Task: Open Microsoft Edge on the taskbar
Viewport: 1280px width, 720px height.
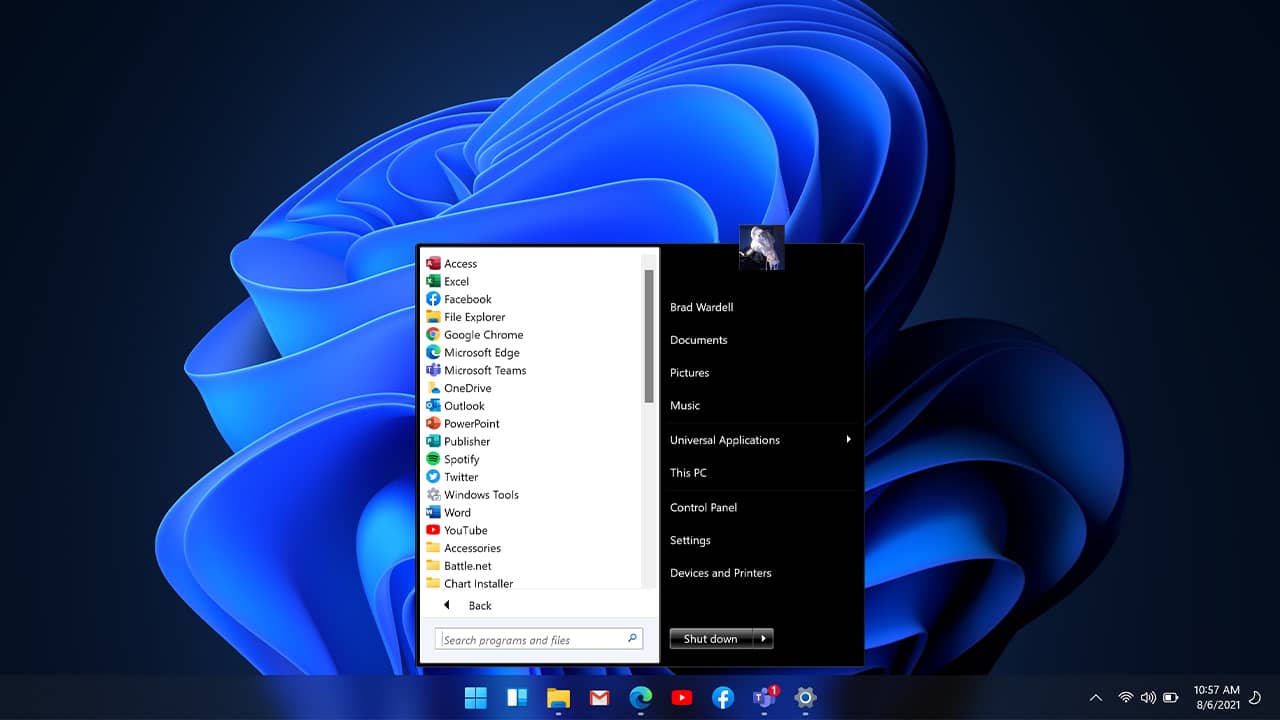Action: [641, 697]
